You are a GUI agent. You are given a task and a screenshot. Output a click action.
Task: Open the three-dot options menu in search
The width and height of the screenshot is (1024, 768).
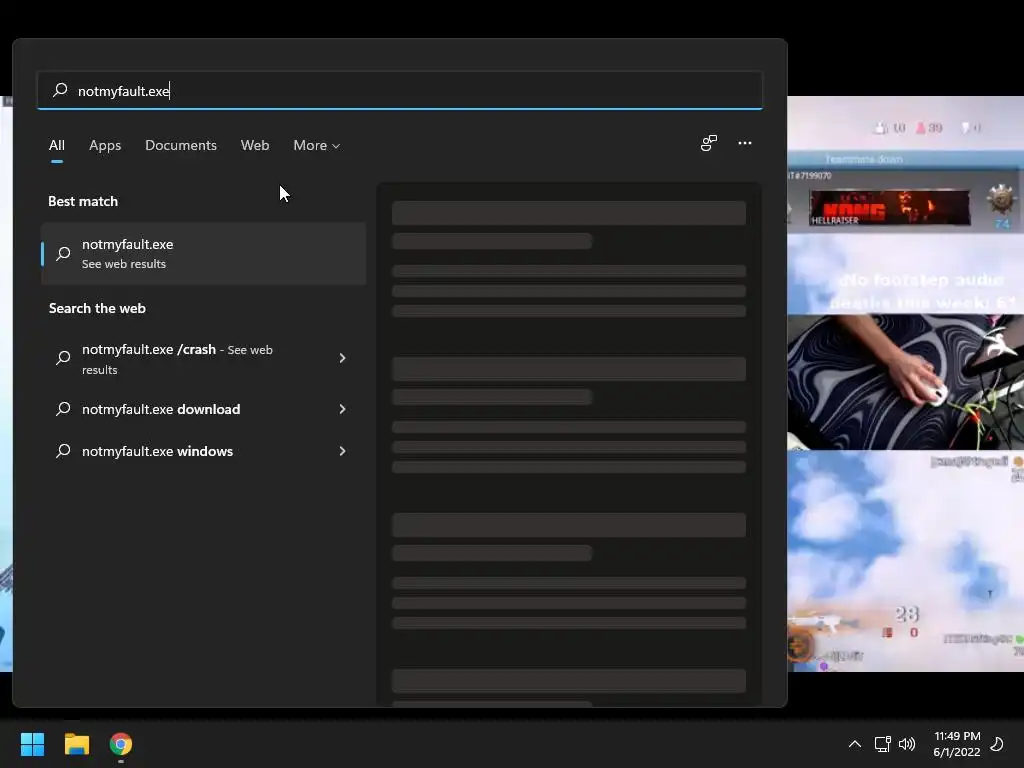[745, 143]
